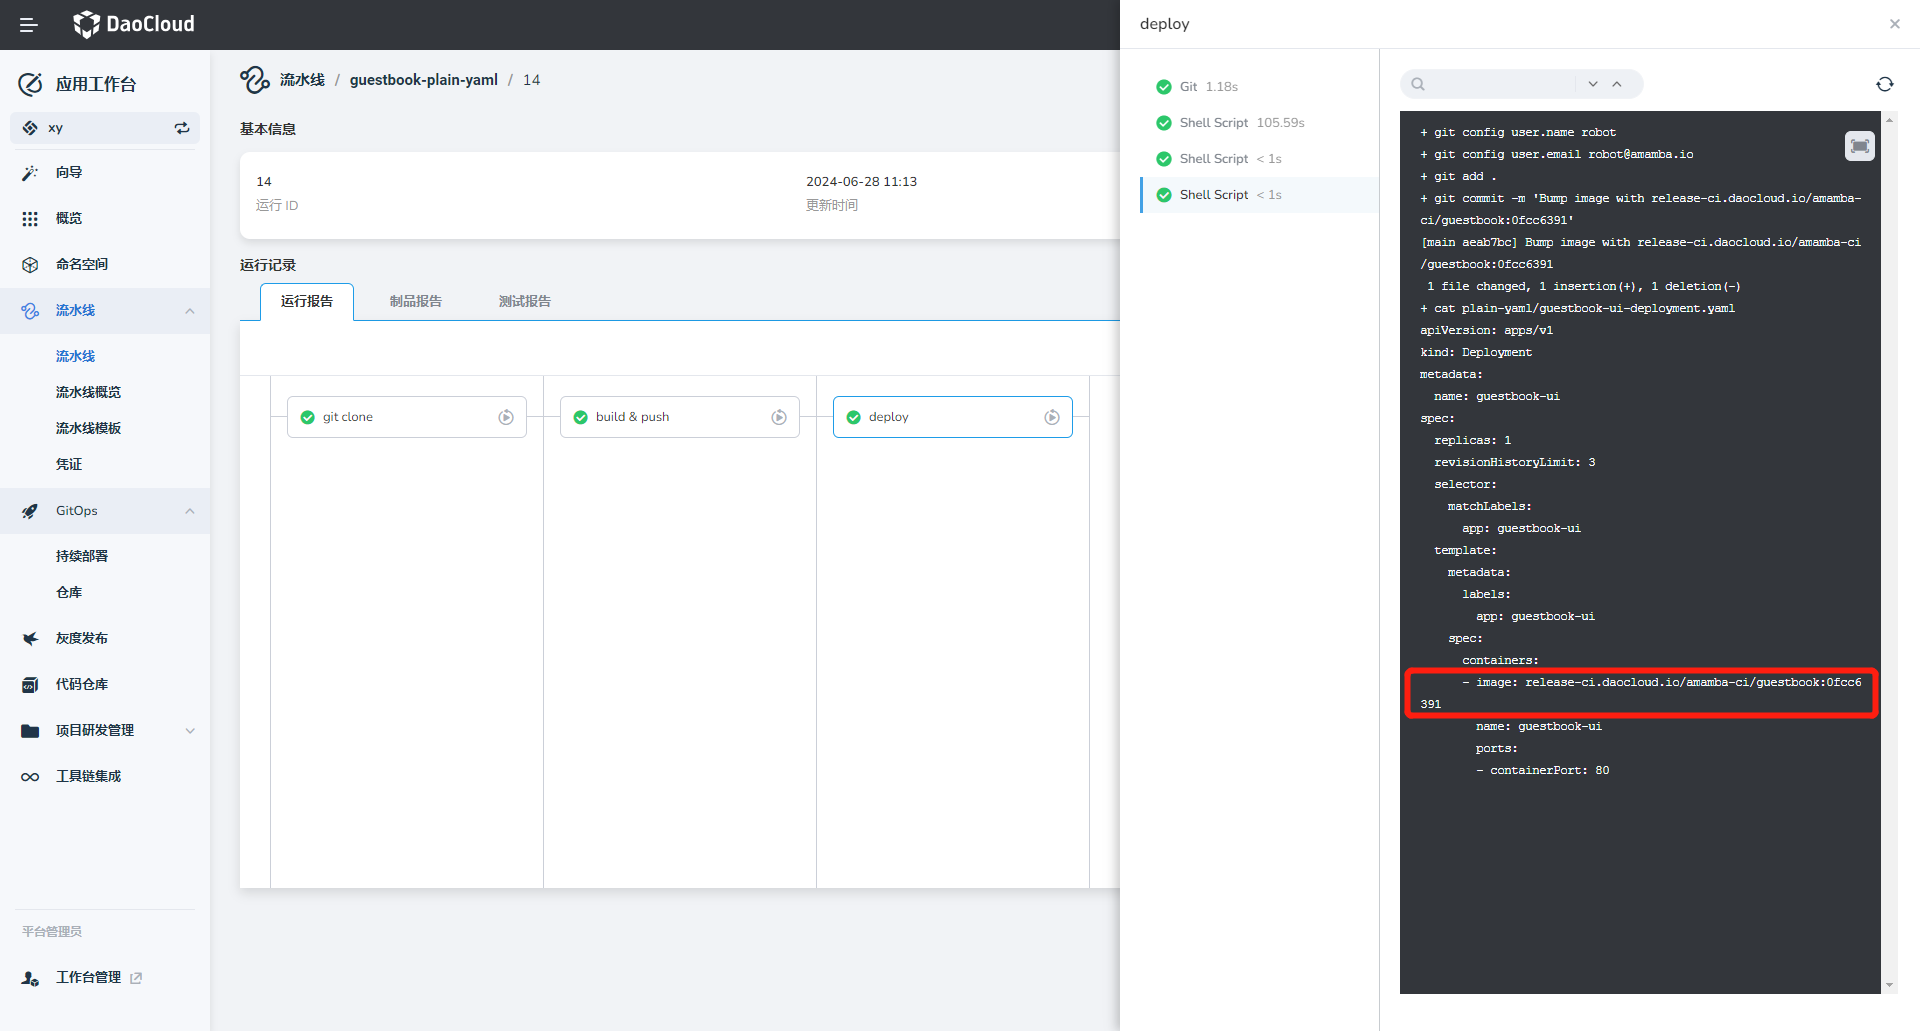Click the fullscreen log view icon
1920x1031 pixels.
1859,146
